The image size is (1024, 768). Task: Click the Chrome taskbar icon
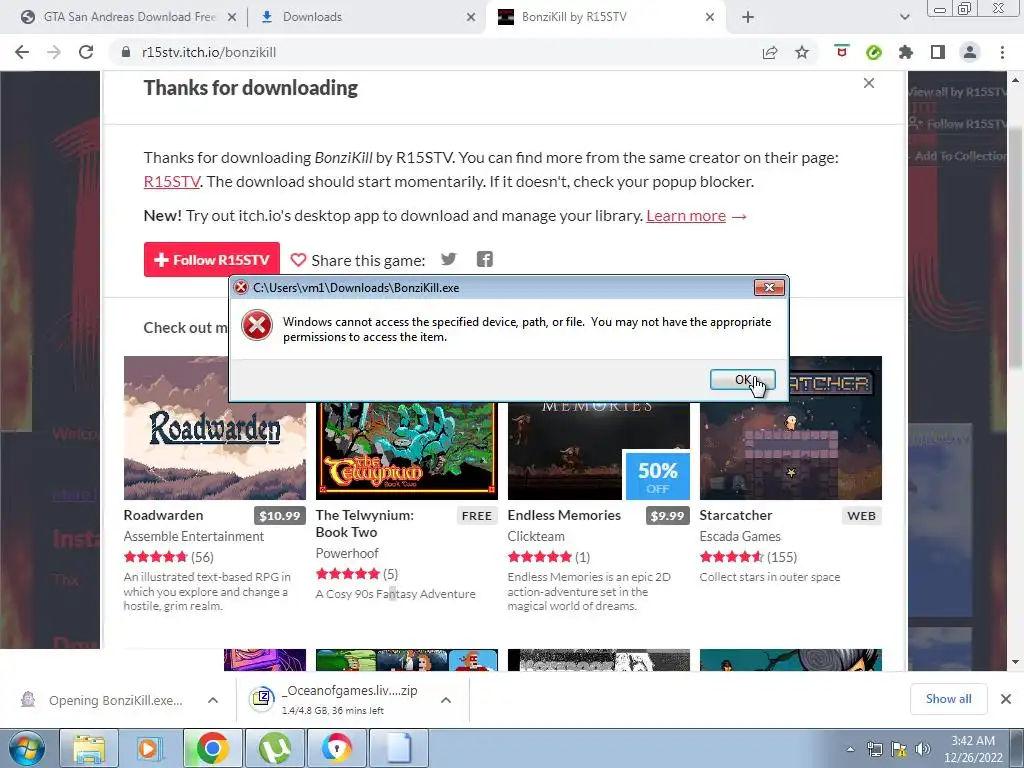[x=212, y=748]
